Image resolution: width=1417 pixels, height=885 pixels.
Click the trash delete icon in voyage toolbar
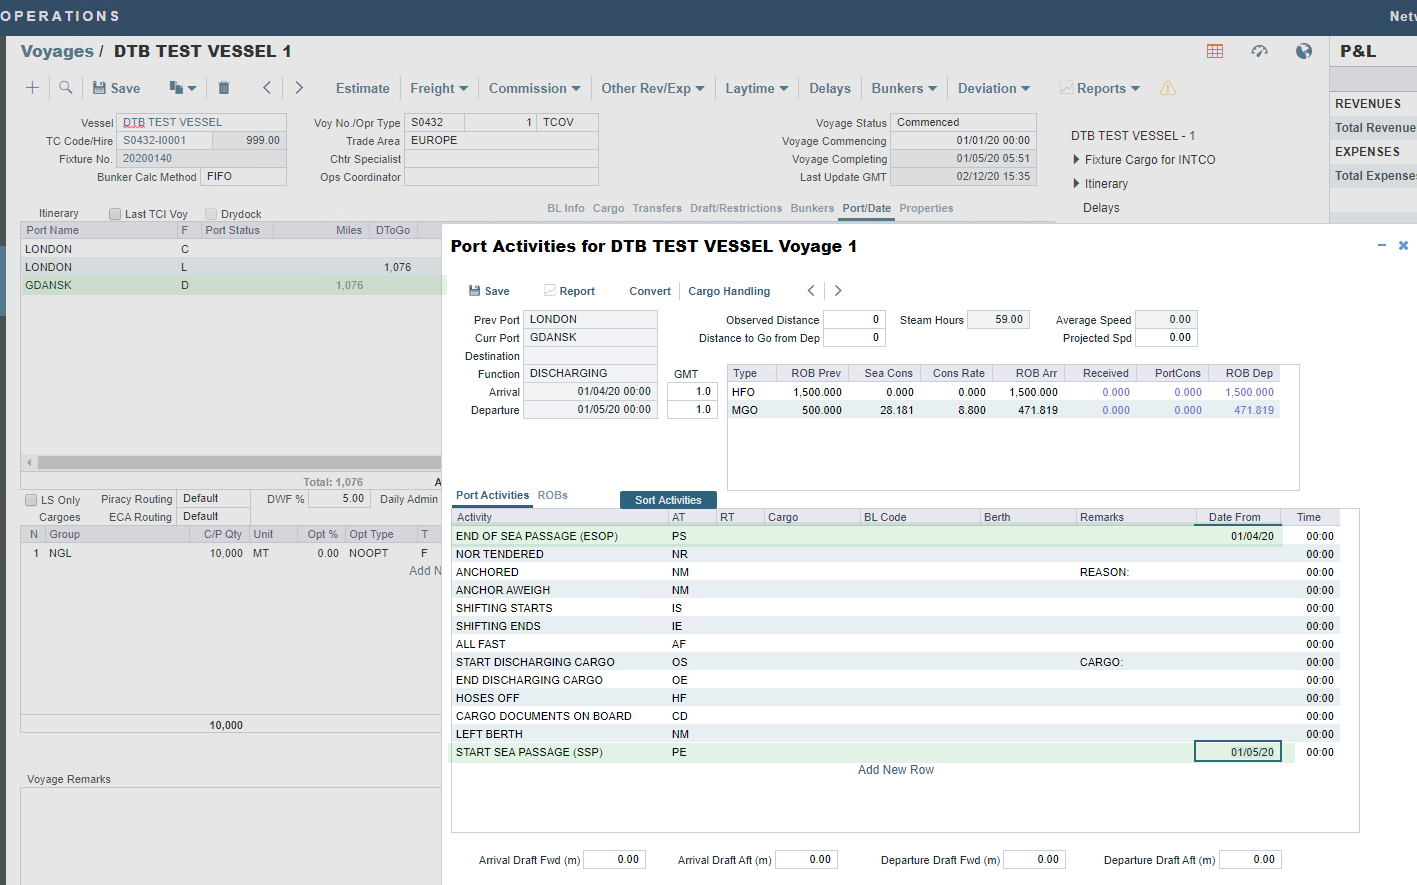pyautogui.click(x=224, y=88)
